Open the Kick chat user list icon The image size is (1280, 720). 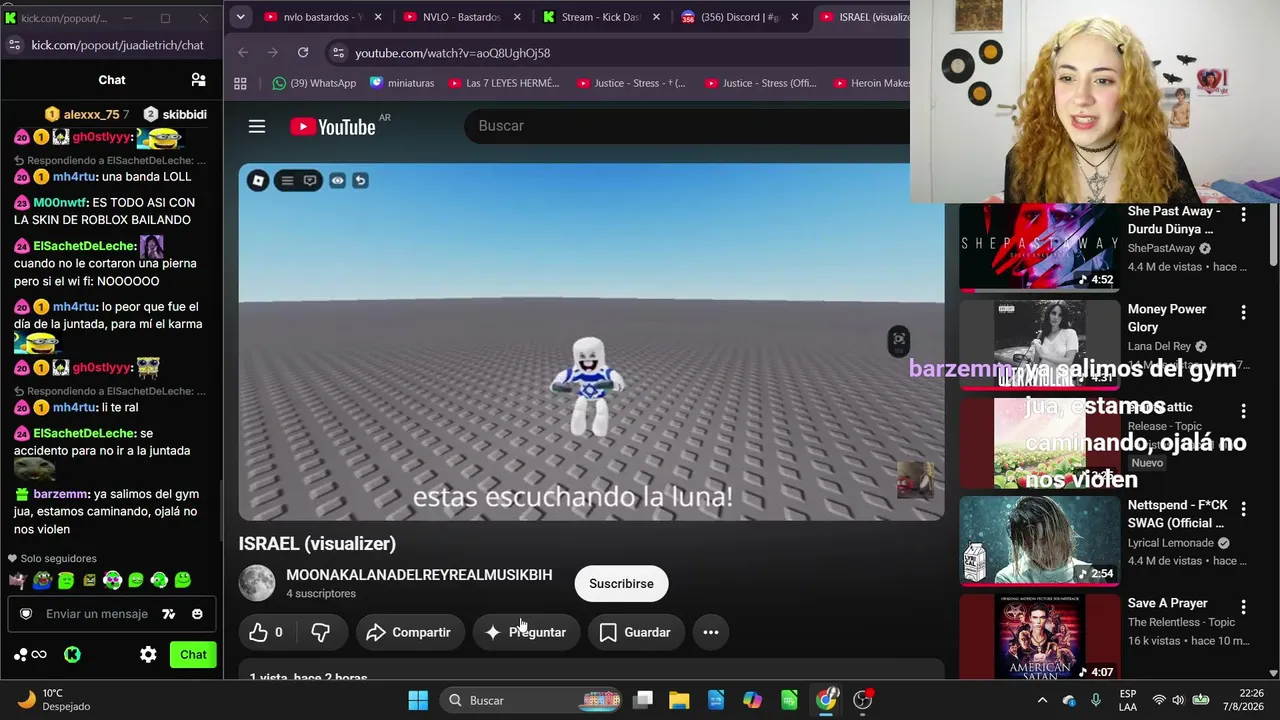[x=198, y=80]
